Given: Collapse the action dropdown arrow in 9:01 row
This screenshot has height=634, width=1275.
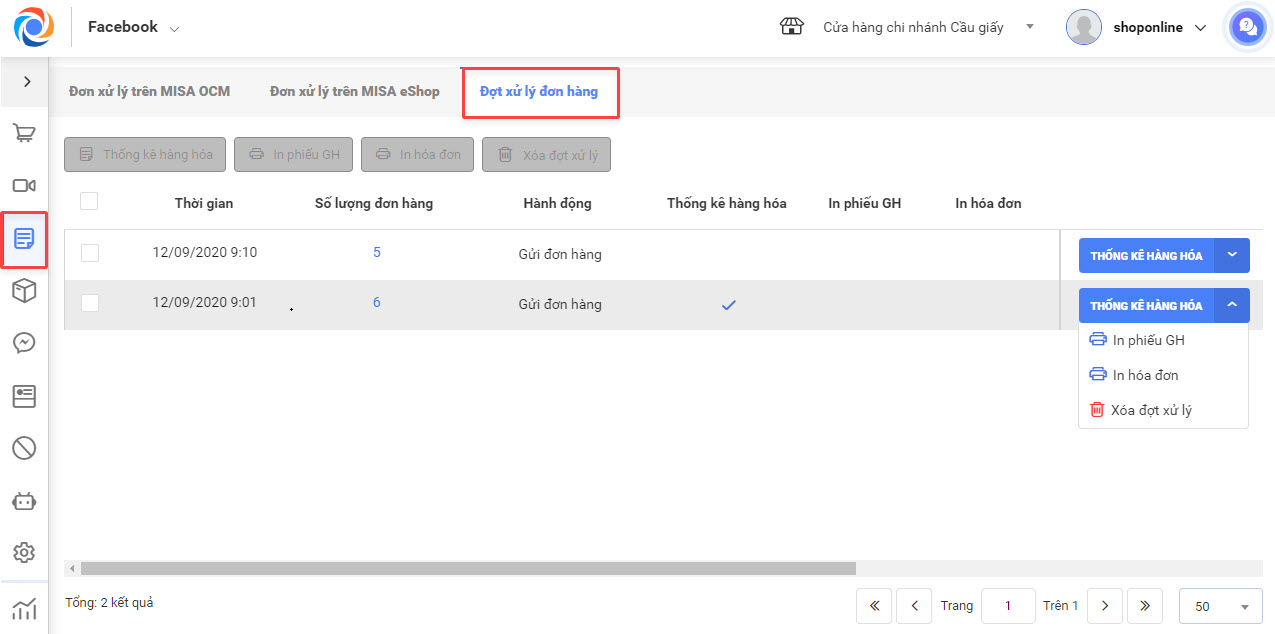Looking at the screenshot, I should point(1232,306).
